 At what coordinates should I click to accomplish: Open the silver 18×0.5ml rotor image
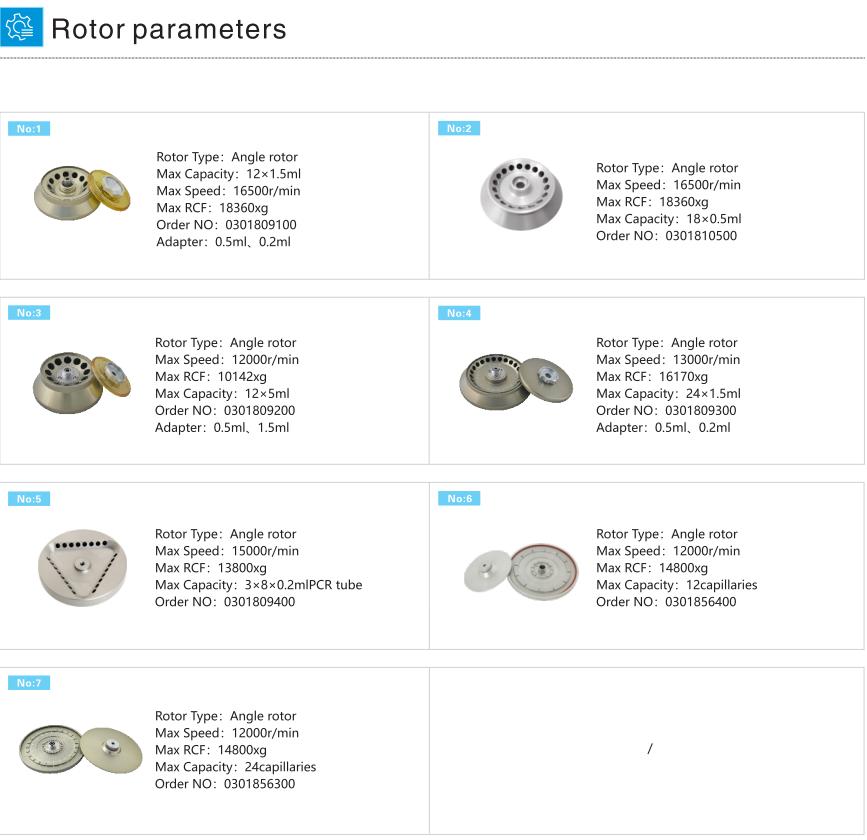521,194
